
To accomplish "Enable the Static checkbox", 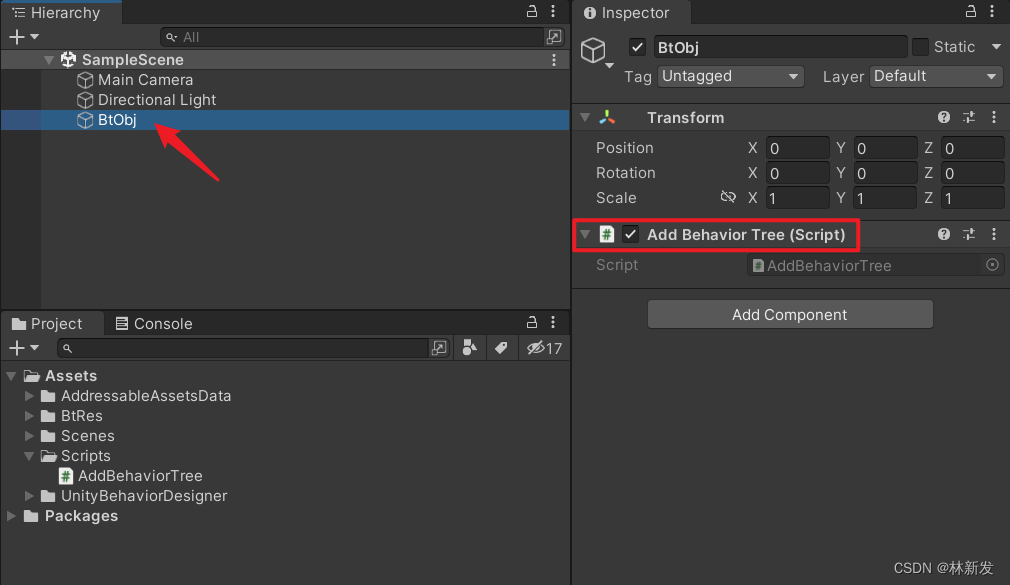I will click(x=920, y=47).
